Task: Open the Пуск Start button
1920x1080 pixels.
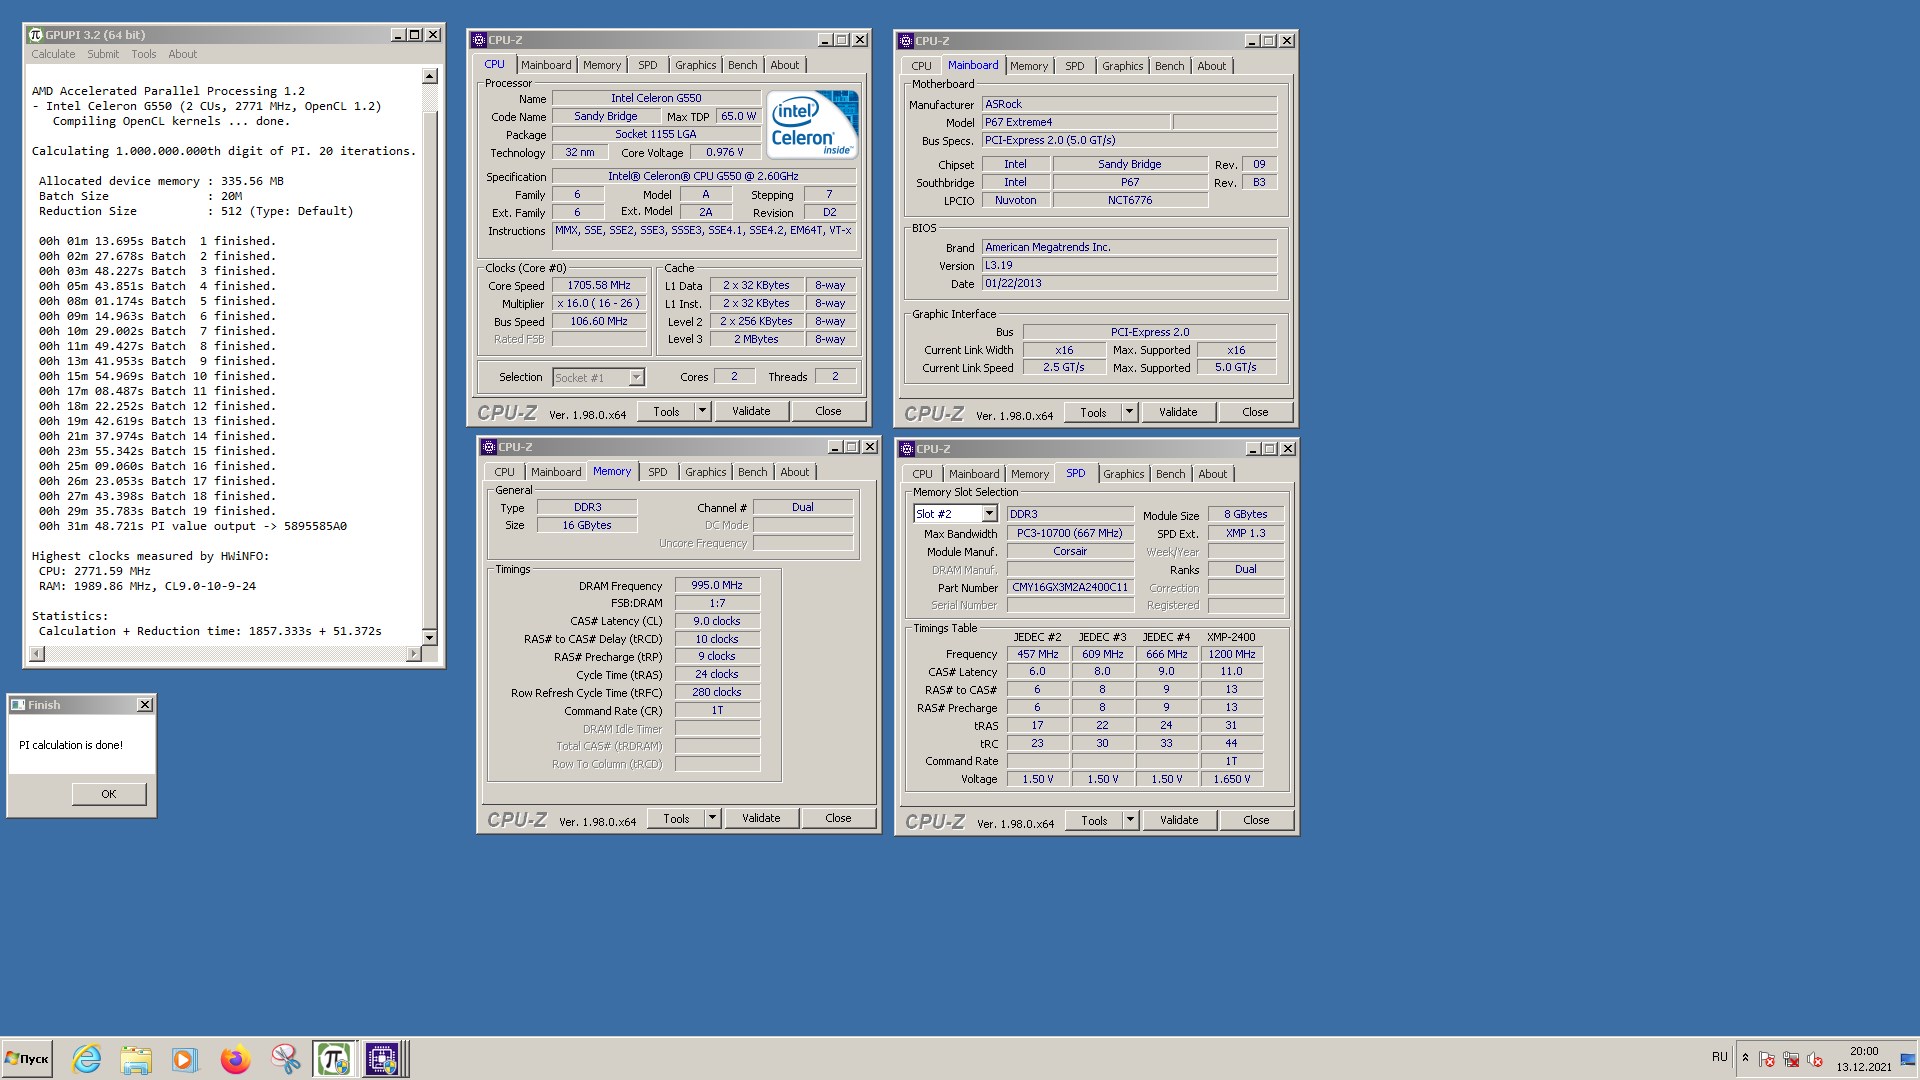Action: click(x=27, y=1058)
